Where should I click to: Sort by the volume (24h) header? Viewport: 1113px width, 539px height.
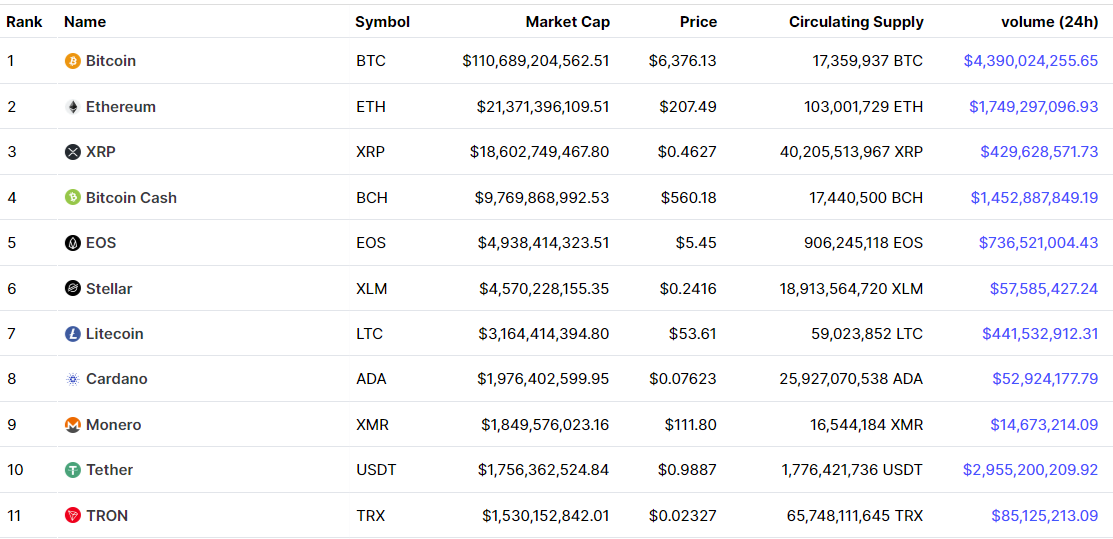click(1049, 22)
